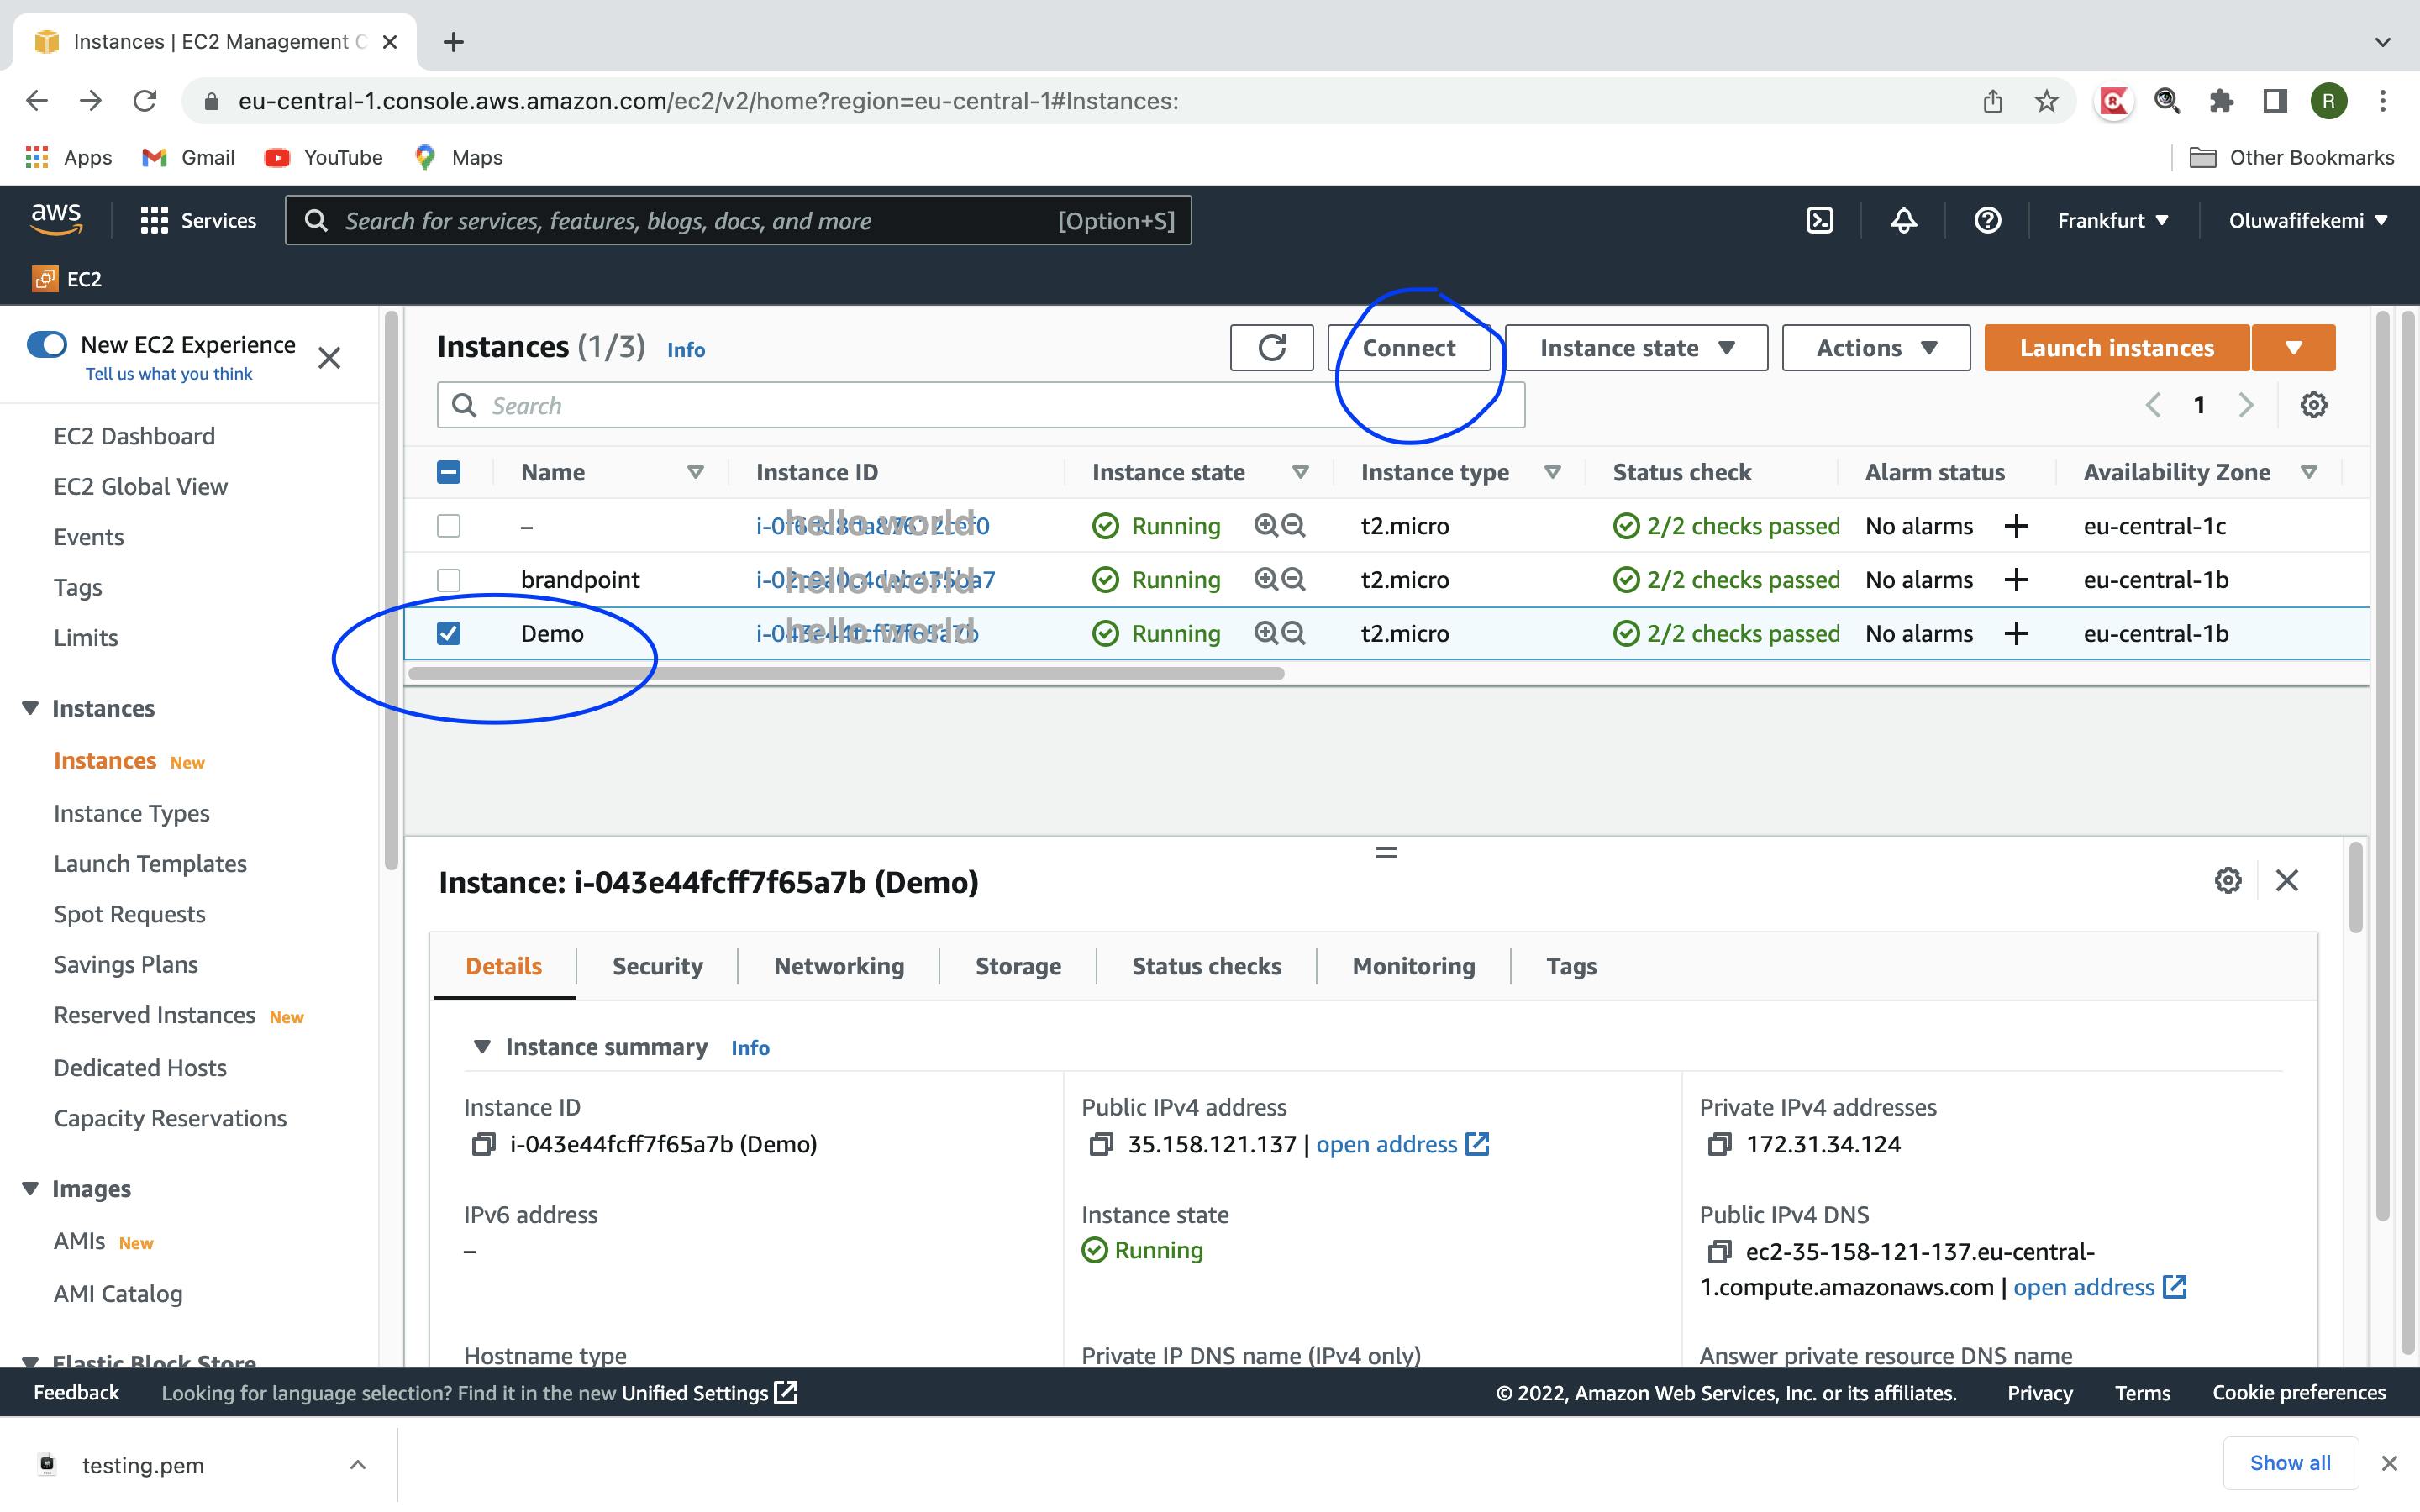The height and width of the screenshot is (1512, 2420).
Task: Toggle select-all instances checkbox in header
Action: 449,472
